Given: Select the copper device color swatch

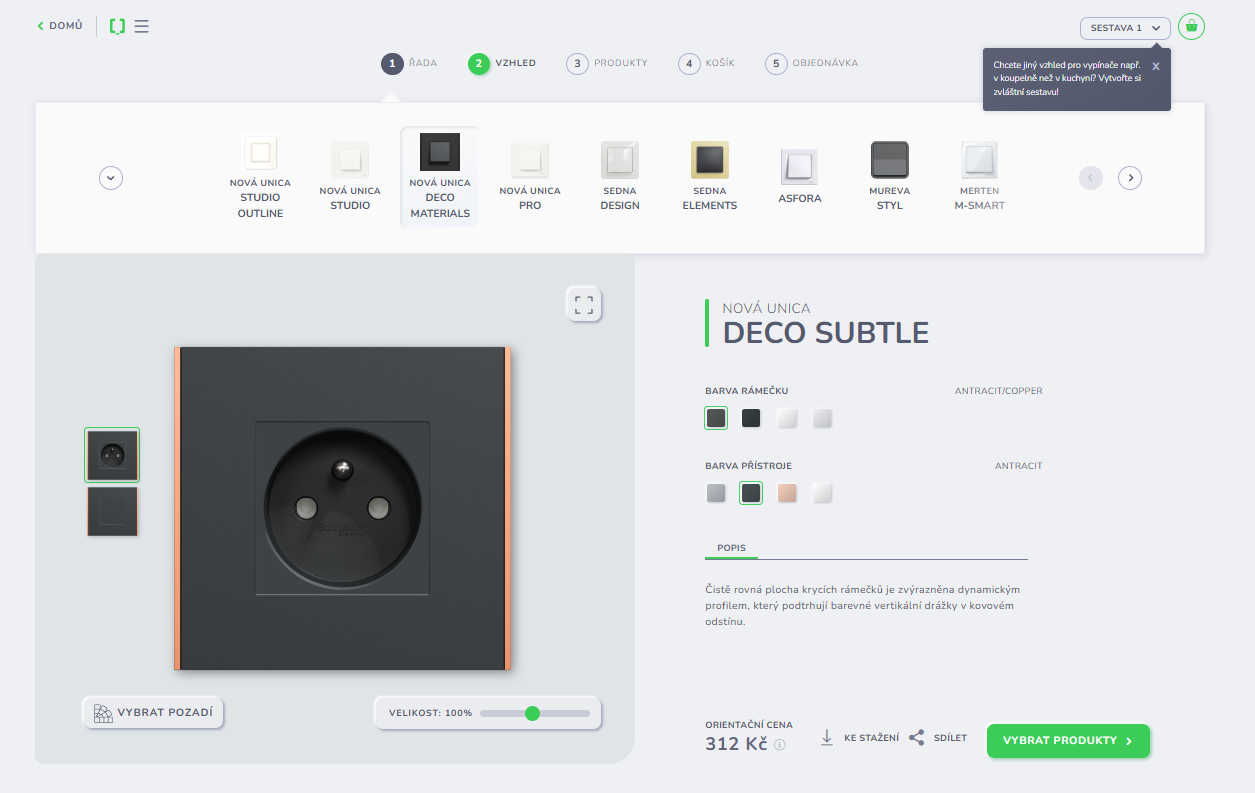Looking at the screenshot, I should tap(787, 493).
